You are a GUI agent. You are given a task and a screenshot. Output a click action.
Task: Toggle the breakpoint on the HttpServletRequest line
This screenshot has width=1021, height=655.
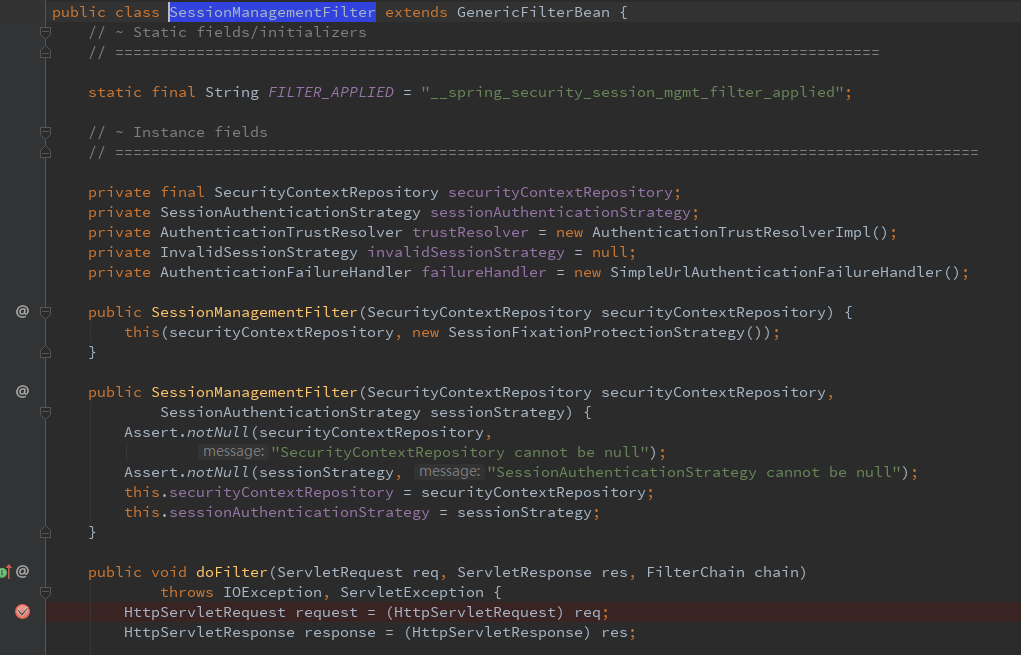[x=22, y=612]
